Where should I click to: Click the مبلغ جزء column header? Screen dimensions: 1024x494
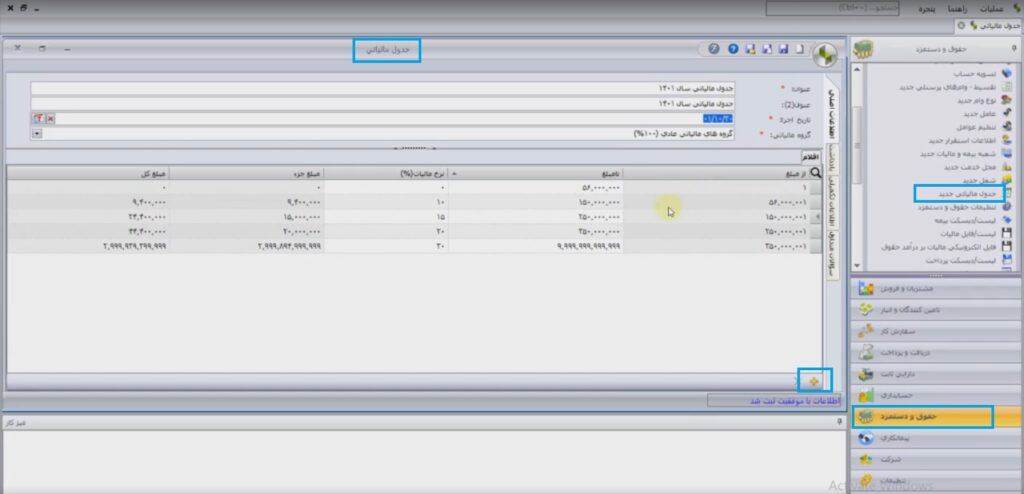[x=246, y=173]
